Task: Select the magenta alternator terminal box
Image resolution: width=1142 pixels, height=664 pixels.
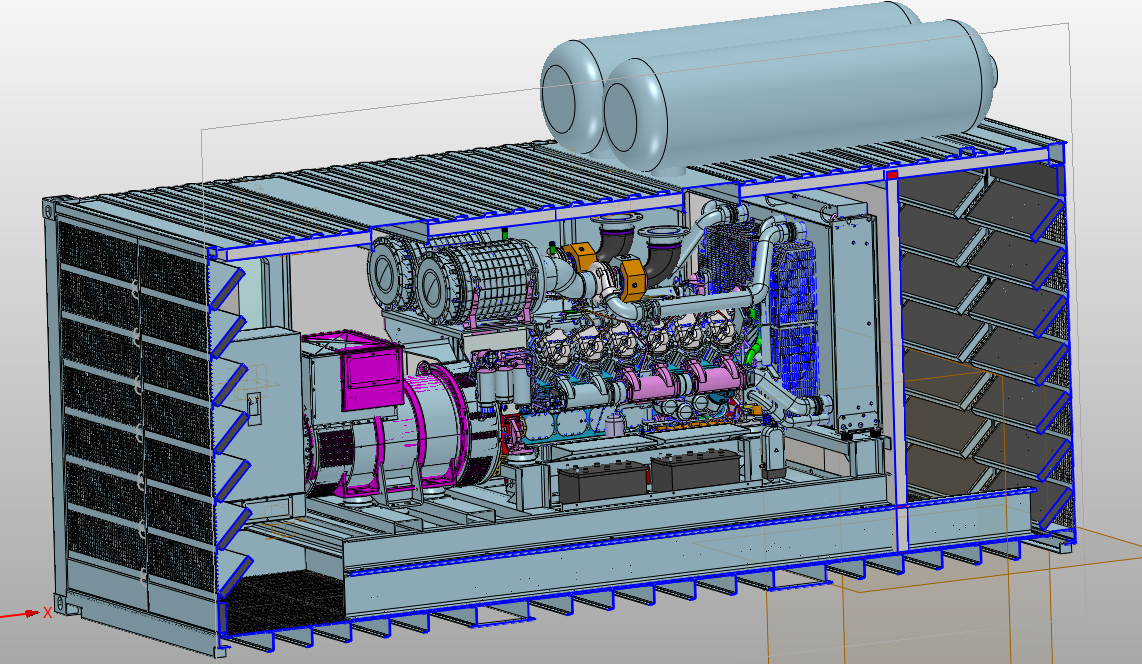Action: pyautogui.click(x=371, y=373)
